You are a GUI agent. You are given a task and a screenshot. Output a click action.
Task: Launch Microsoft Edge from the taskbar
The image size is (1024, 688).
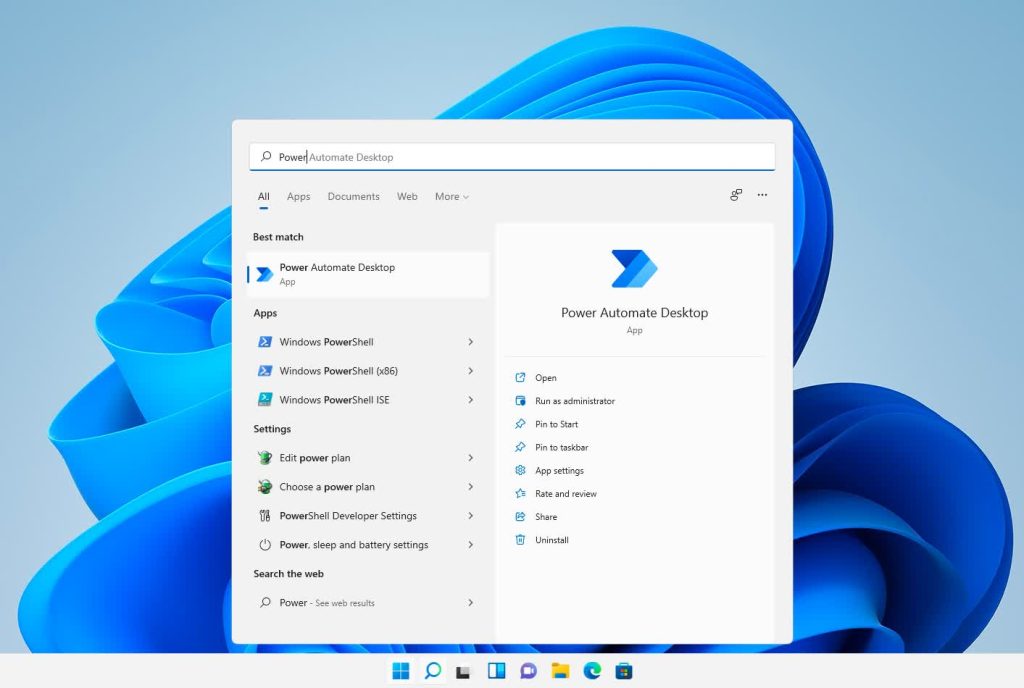pyautogui.click(x=592, y=671)
